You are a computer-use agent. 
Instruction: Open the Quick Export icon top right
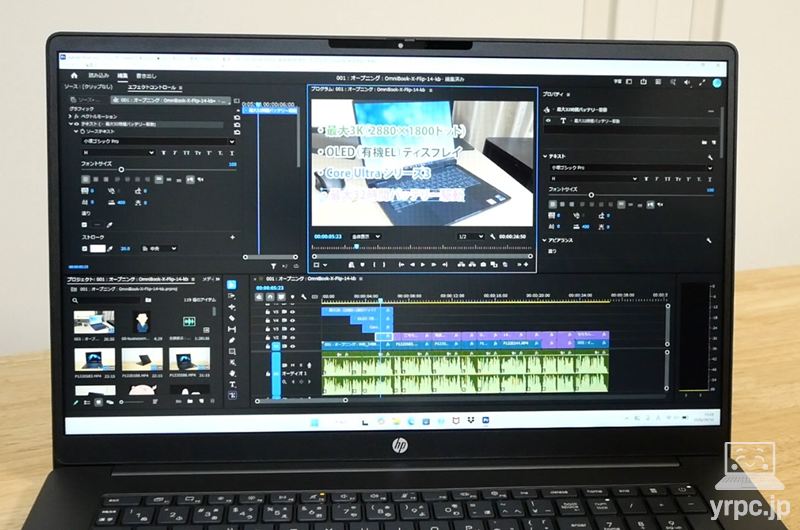(x=643, y=82)
